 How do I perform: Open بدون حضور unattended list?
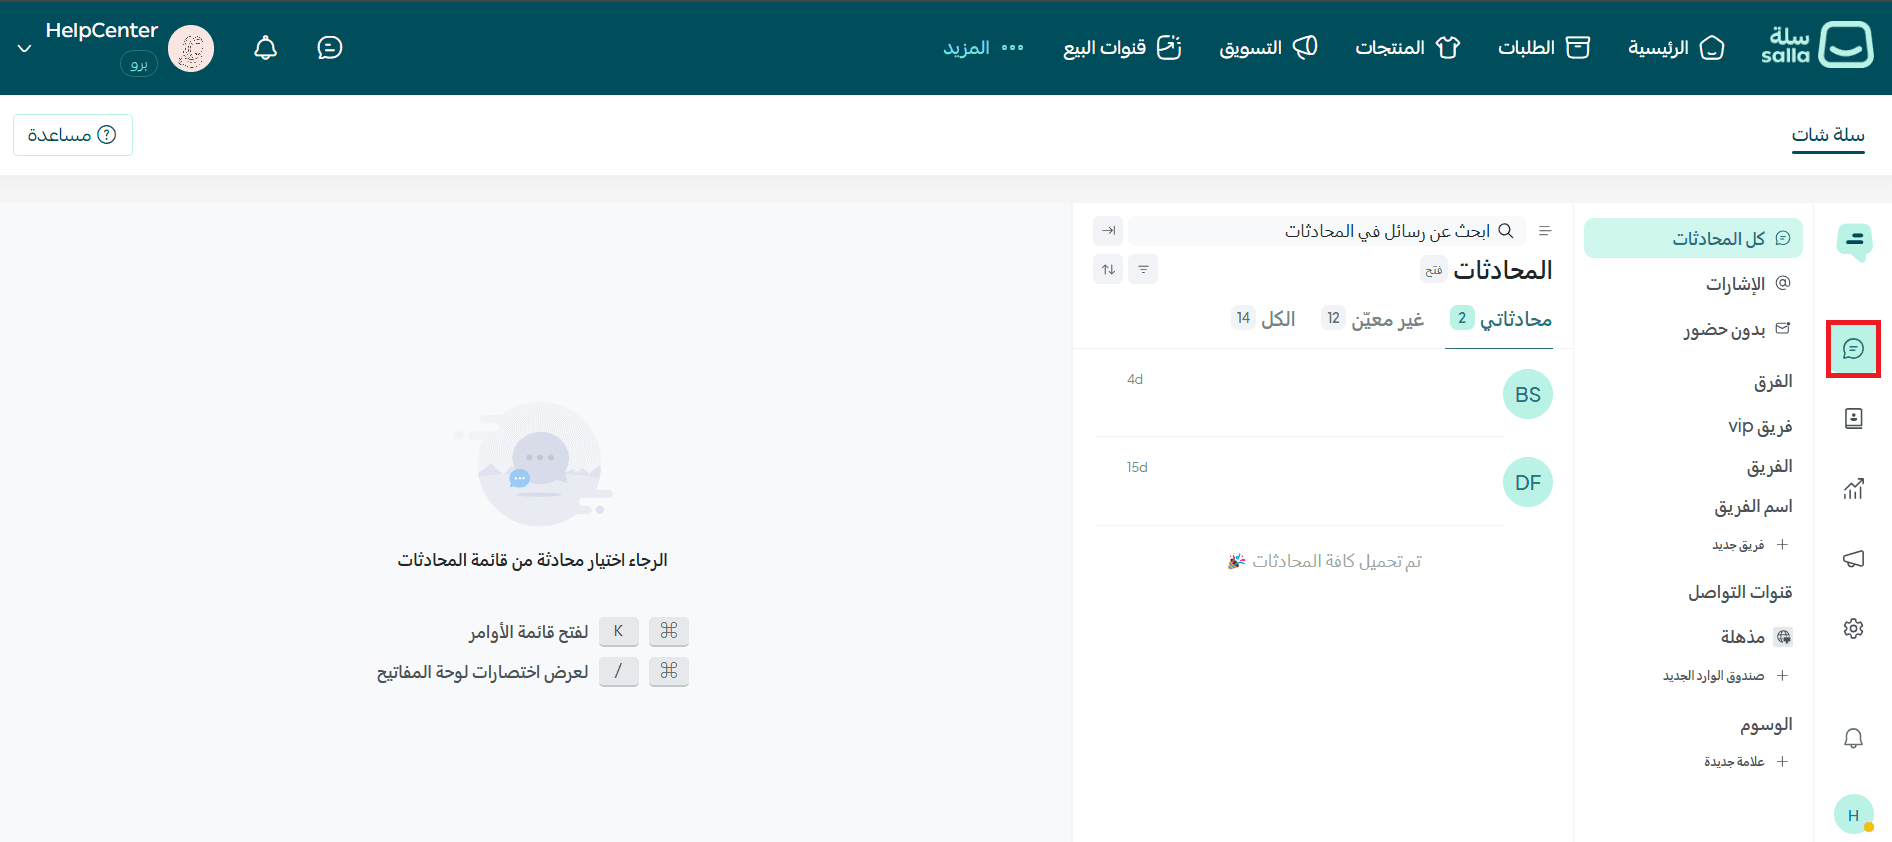pos(1736,329)
